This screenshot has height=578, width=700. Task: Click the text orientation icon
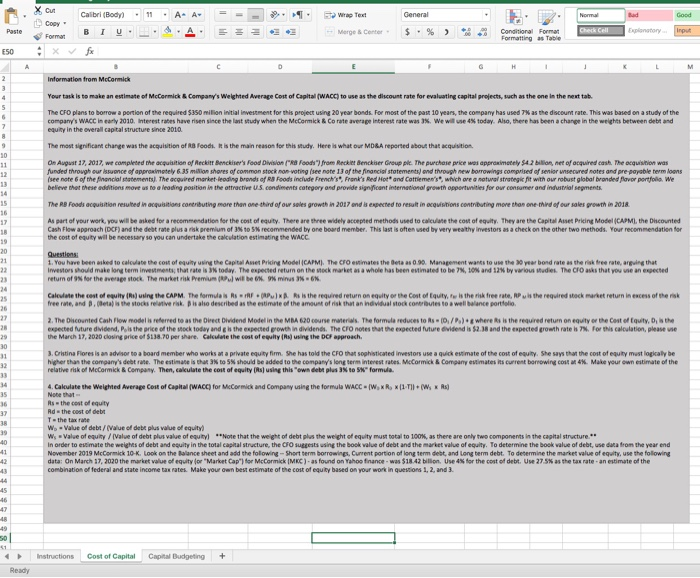(275, 15)
